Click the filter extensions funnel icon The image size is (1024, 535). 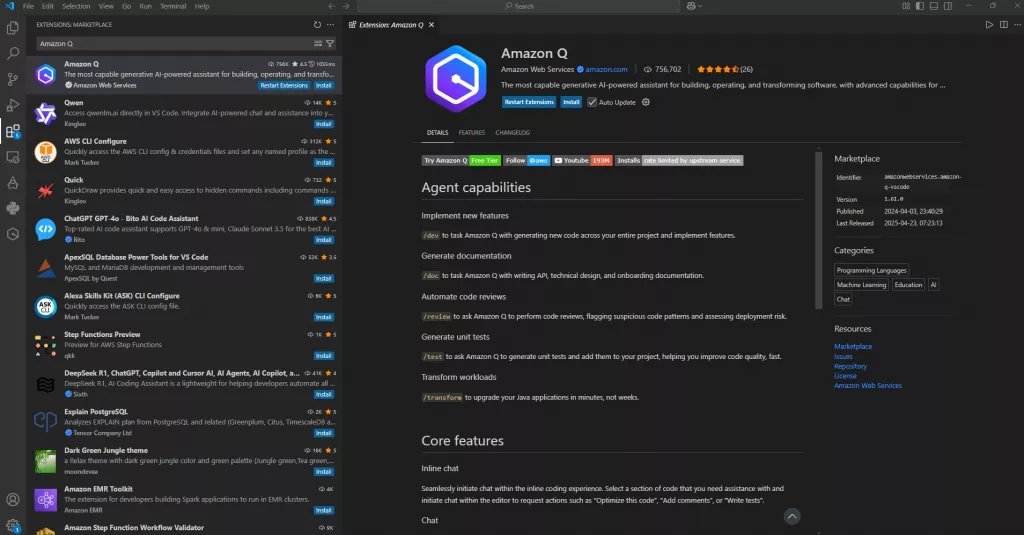(x=330, y=44)
